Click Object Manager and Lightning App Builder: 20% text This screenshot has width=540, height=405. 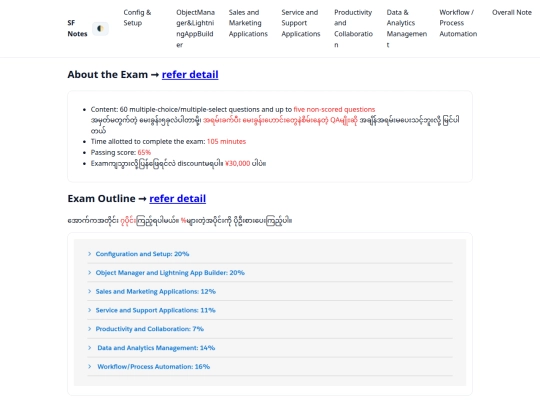[x=170, y=273]
